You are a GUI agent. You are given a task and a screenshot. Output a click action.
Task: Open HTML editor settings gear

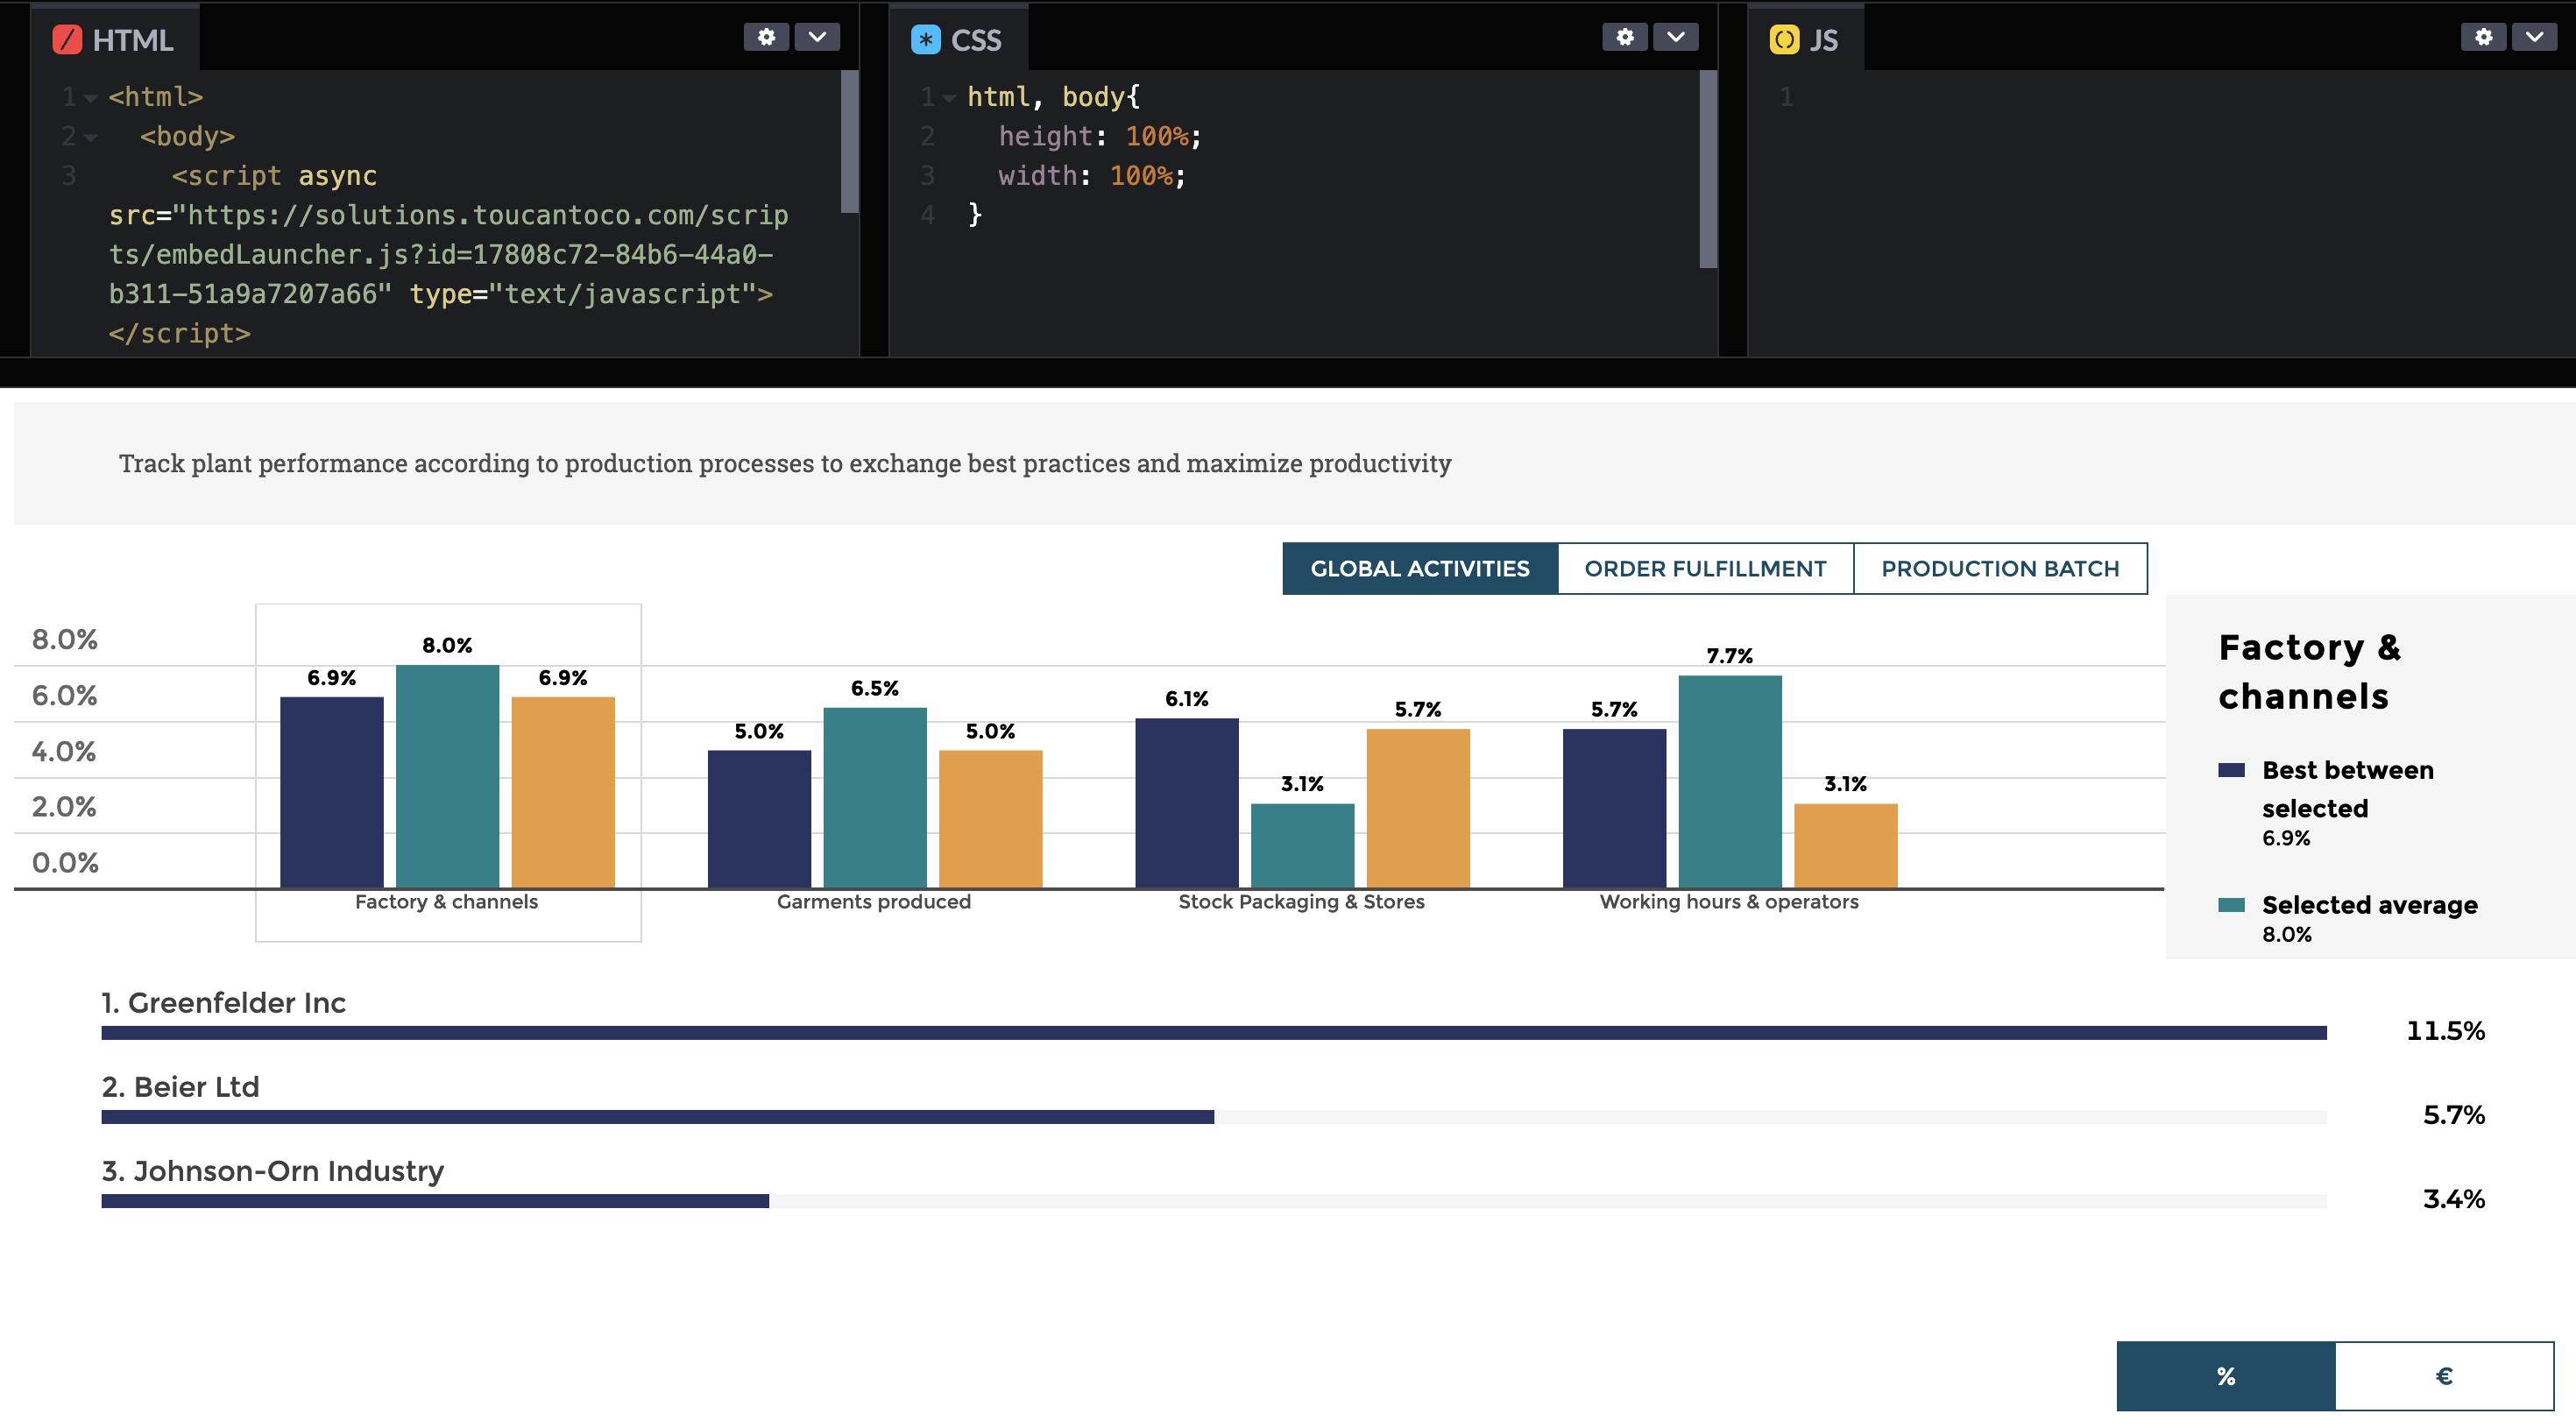(x=766, y=37)
